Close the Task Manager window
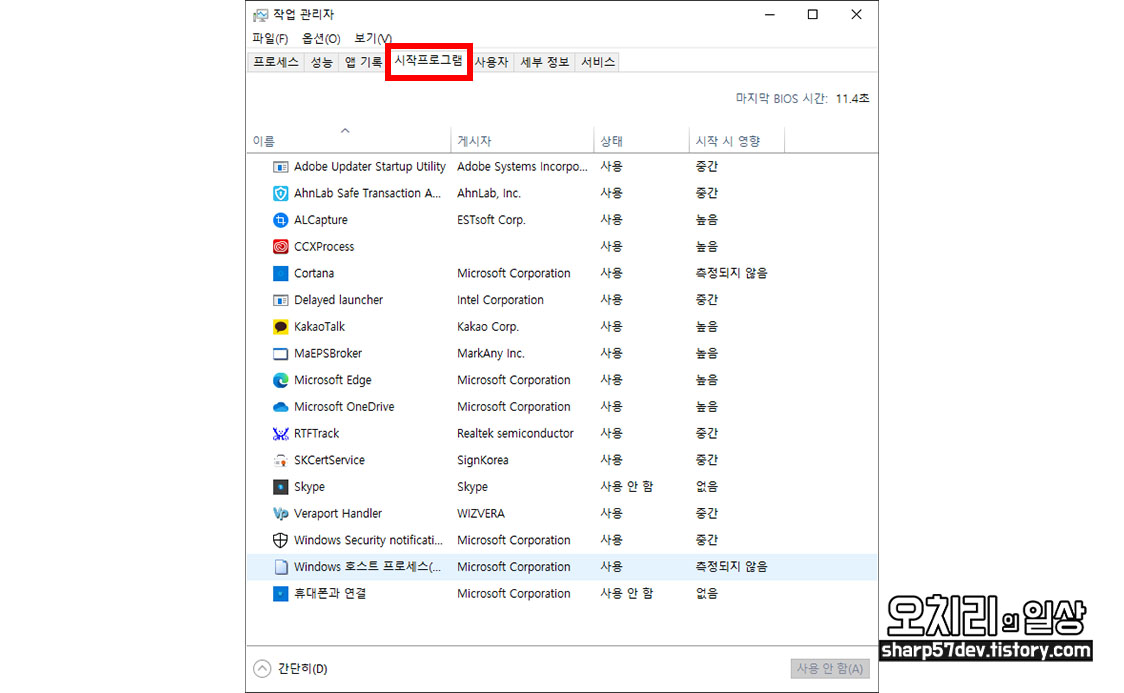 coord(856,14)
